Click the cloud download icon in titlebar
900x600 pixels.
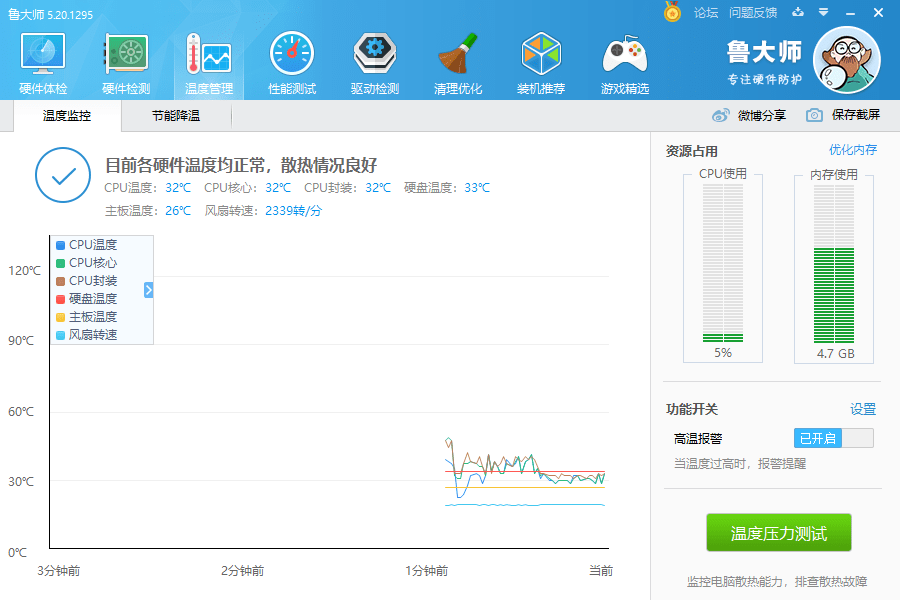[795, 14]
